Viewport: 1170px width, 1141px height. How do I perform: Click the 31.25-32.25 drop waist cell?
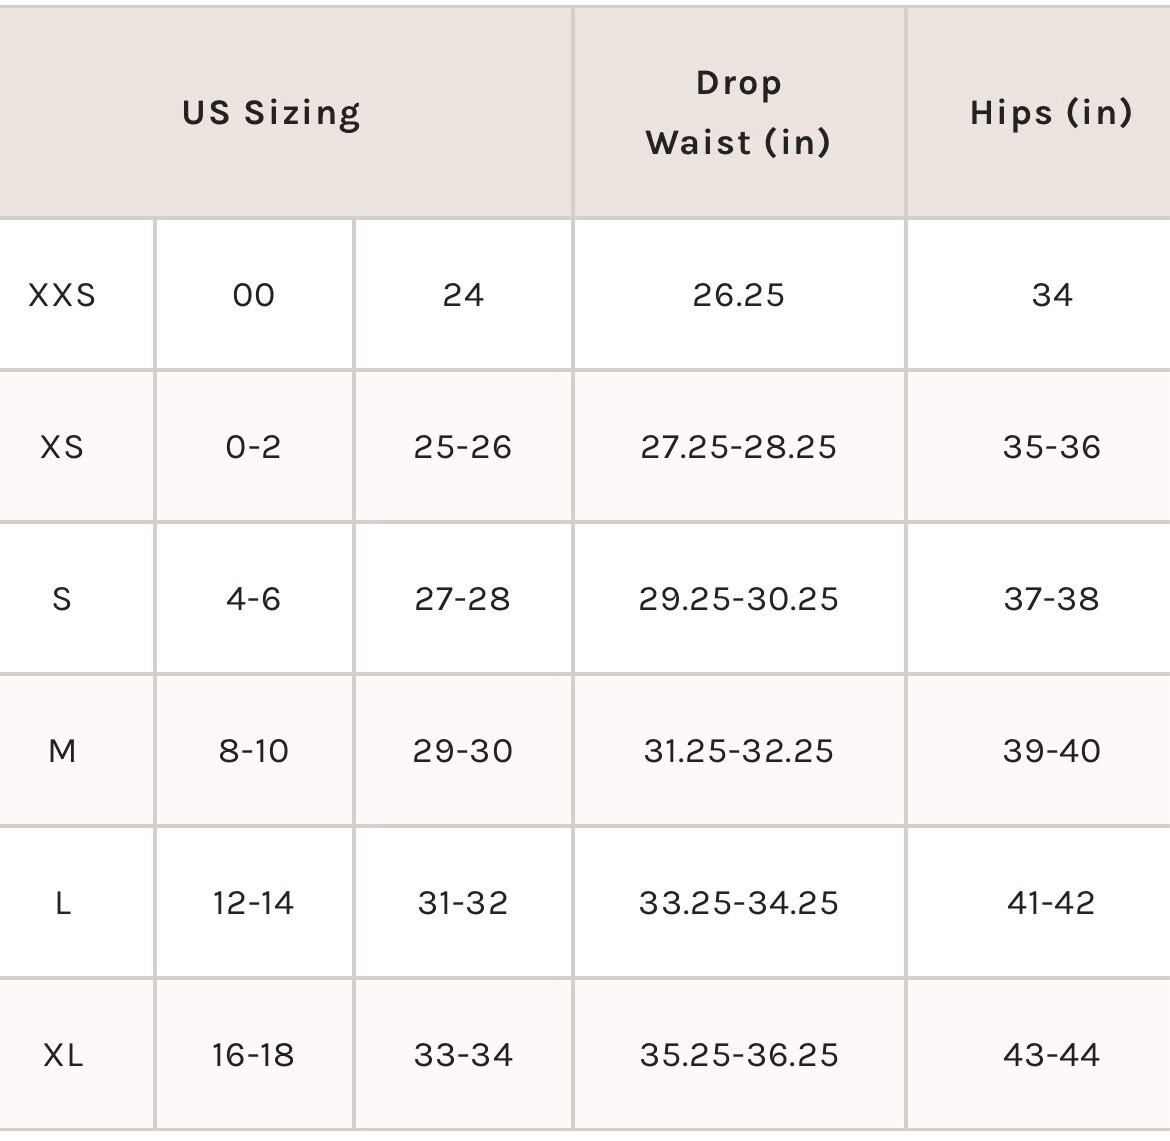pos(739,751)
